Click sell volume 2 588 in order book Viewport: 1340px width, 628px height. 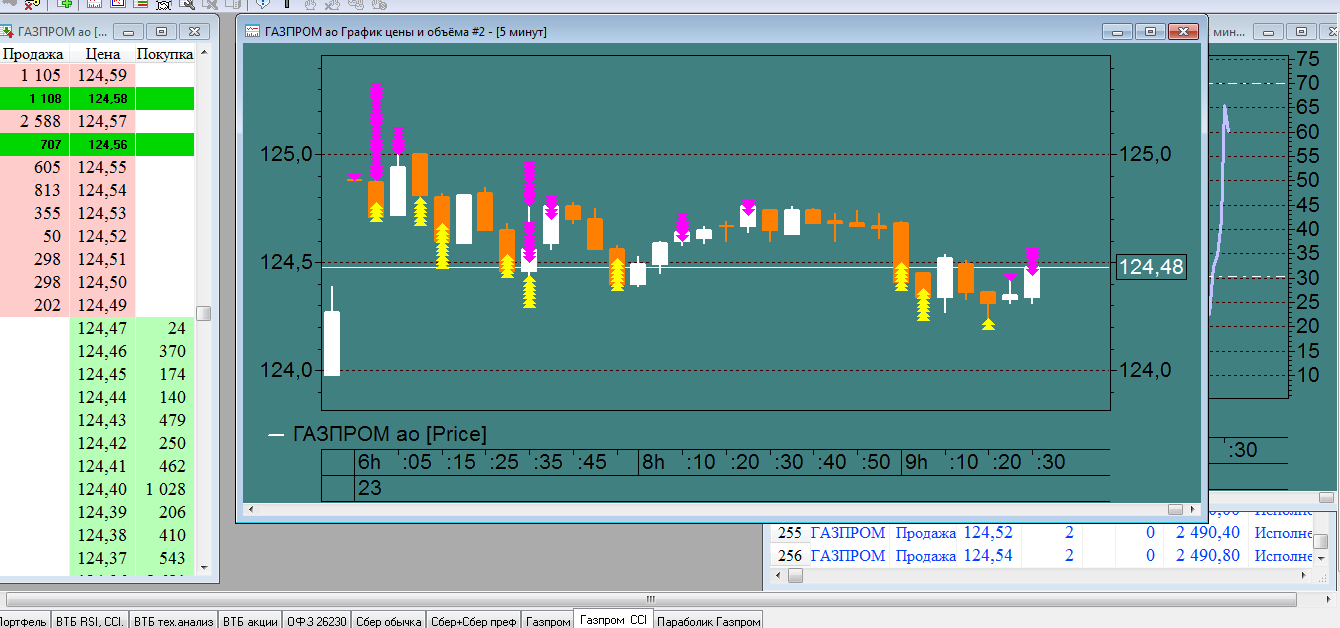coord(40,121)
